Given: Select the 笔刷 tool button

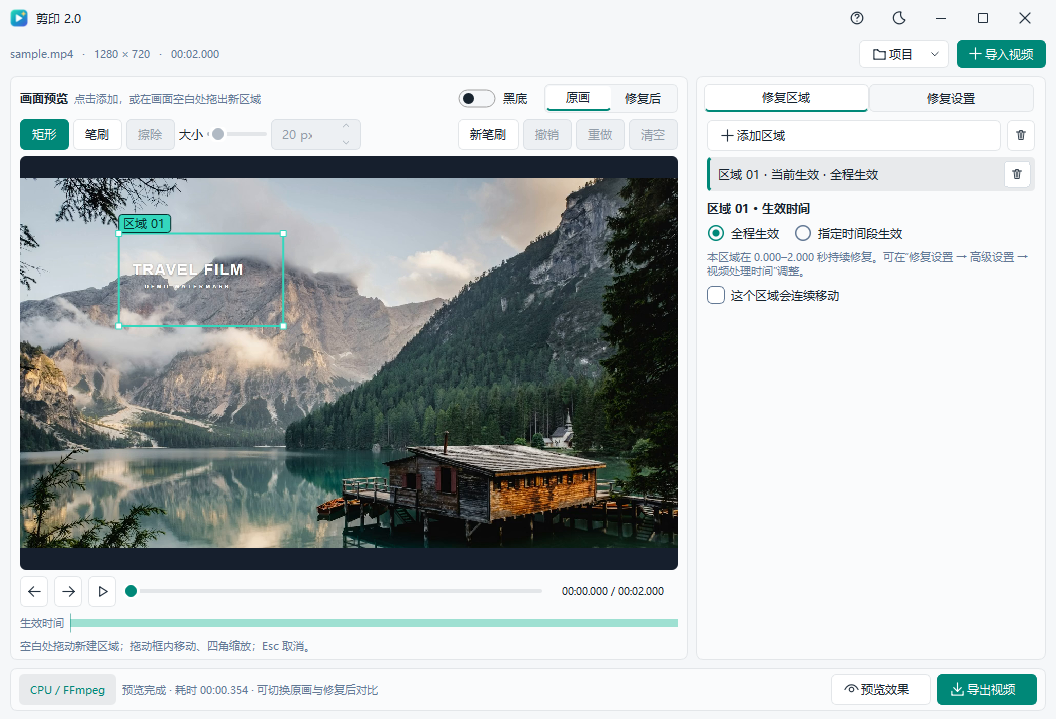Looking at the screenshot, I should pyautogui.click(x=97, y=135).
